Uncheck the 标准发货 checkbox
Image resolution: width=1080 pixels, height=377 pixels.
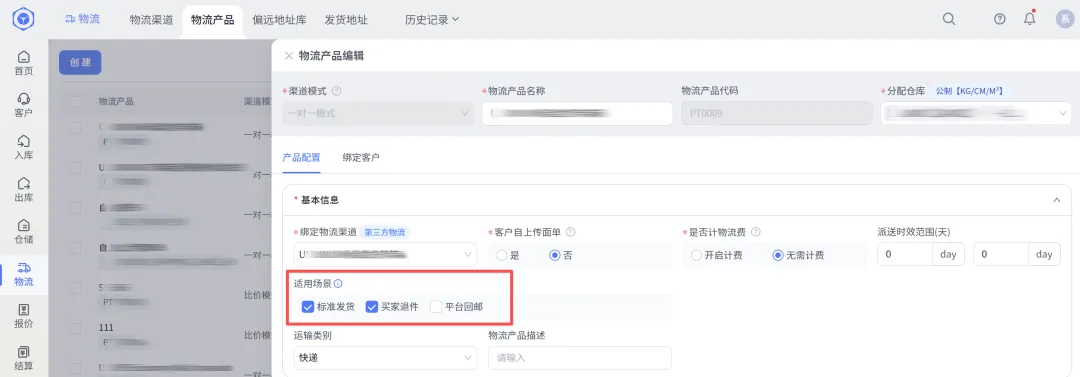click(x=308, y=307)
